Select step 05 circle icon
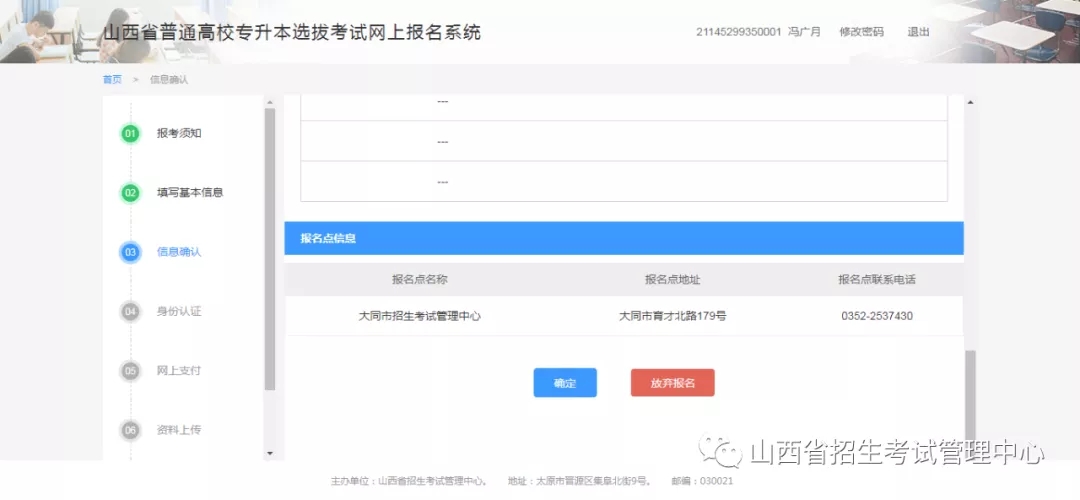Screen dimensions: 1080x500 click(x=130, y=371)
